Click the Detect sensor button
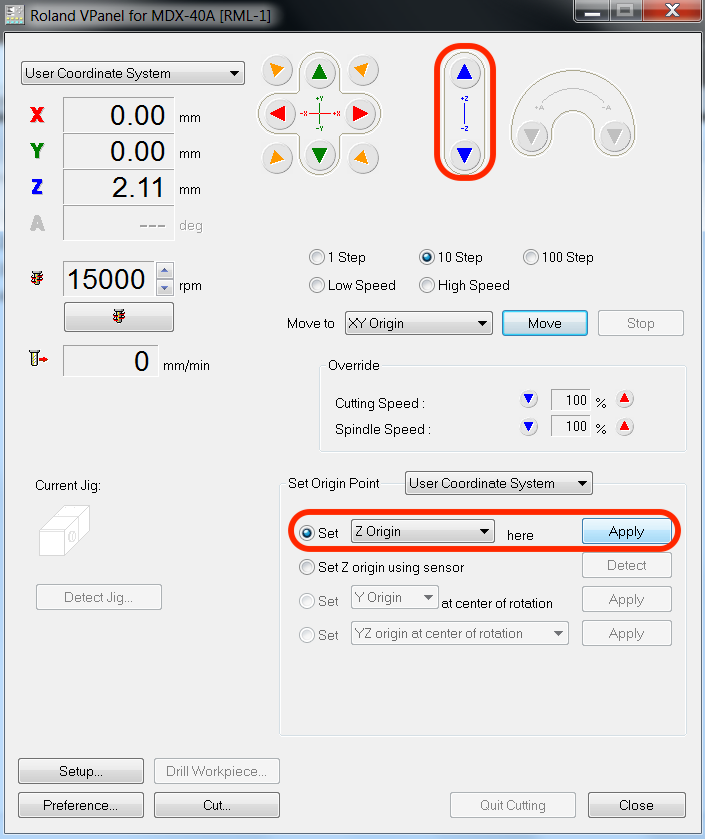 point(626,565)
